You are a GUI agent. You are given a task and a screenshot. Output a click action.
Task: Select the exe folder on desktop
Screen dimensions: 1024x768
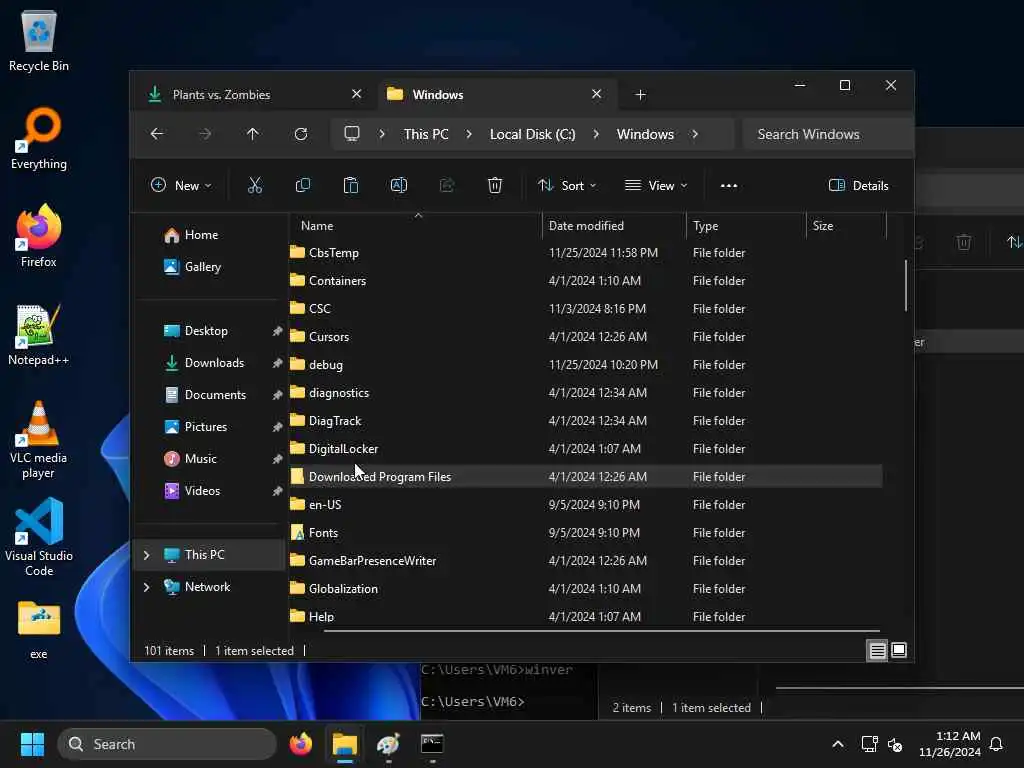(39, 630)
